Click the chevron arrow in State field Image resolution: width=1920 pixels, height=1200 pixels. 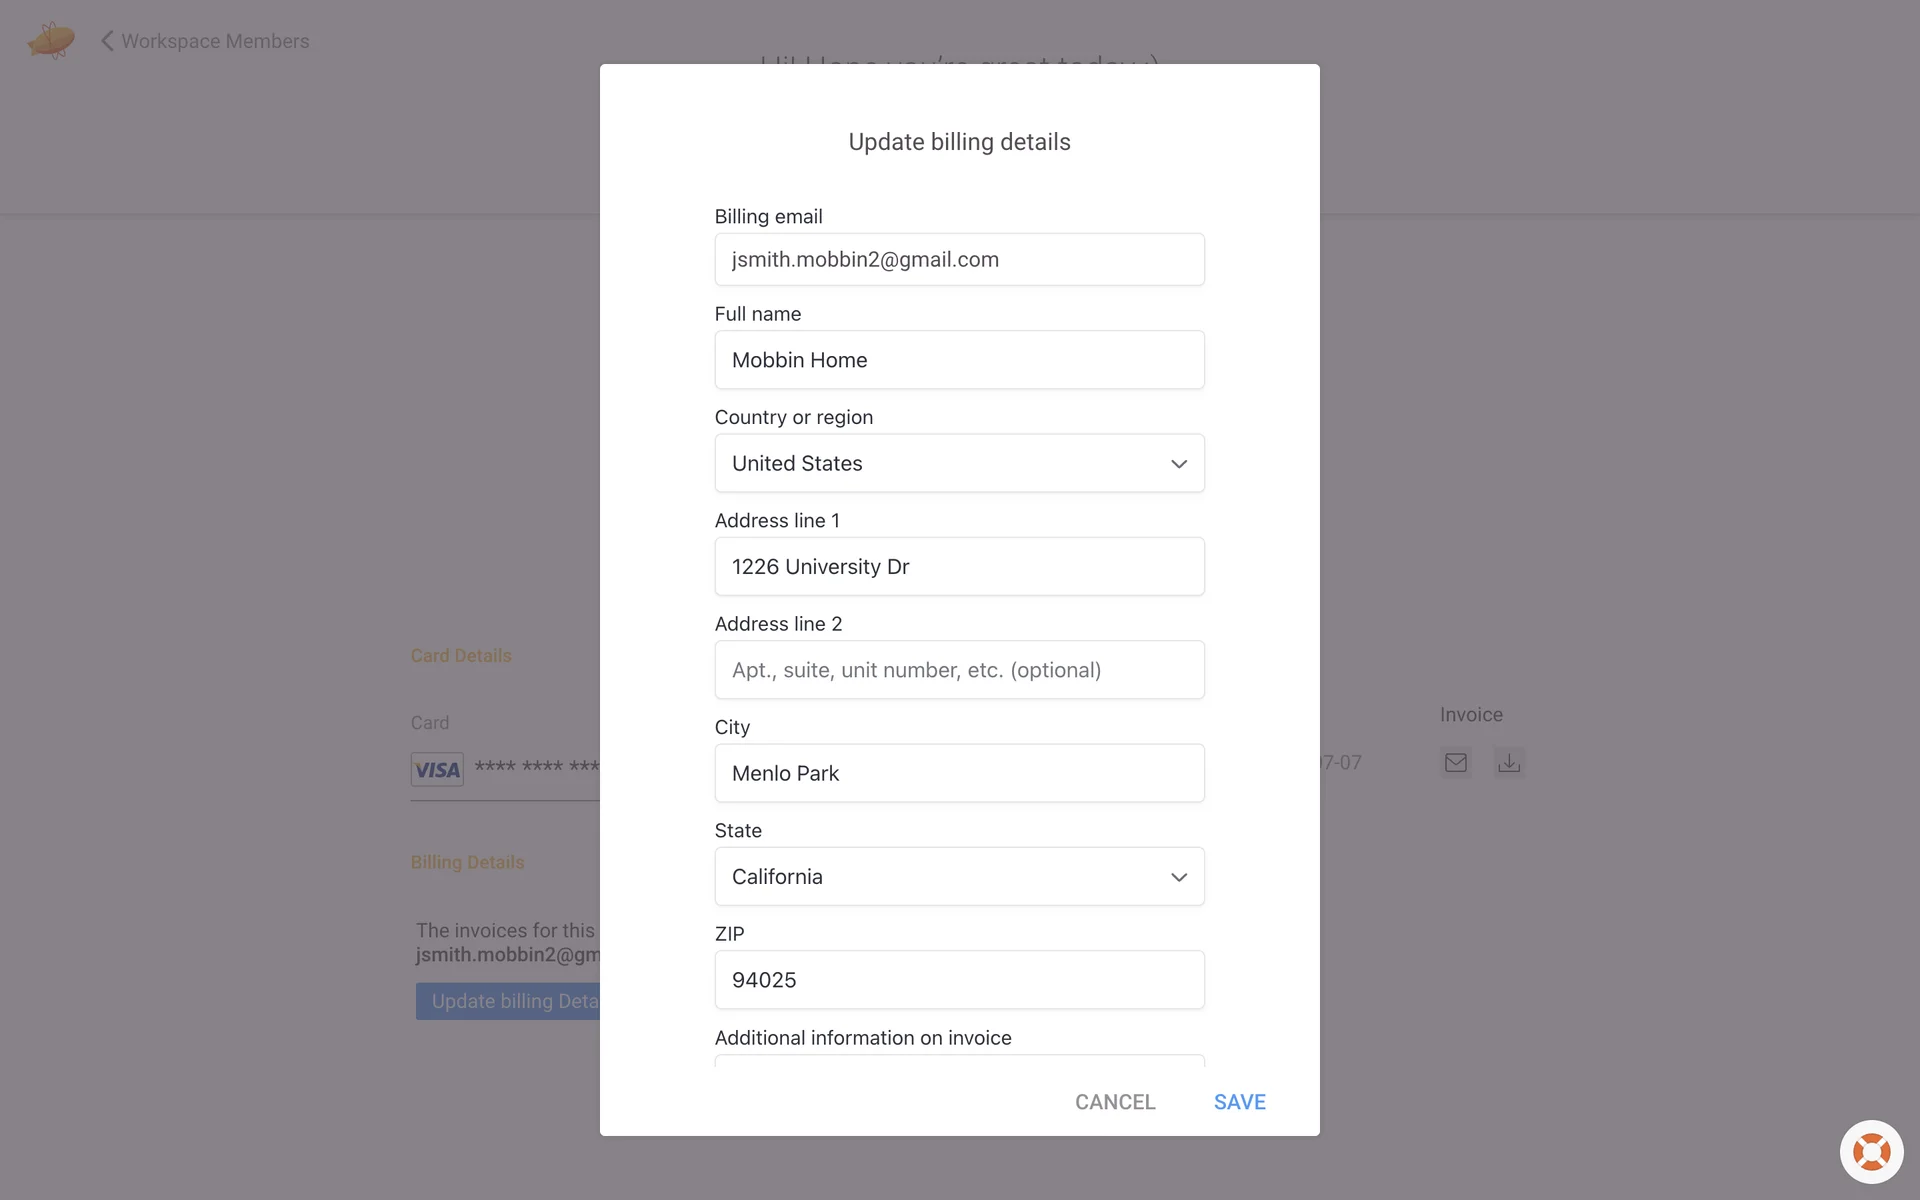coord(1179,877)
